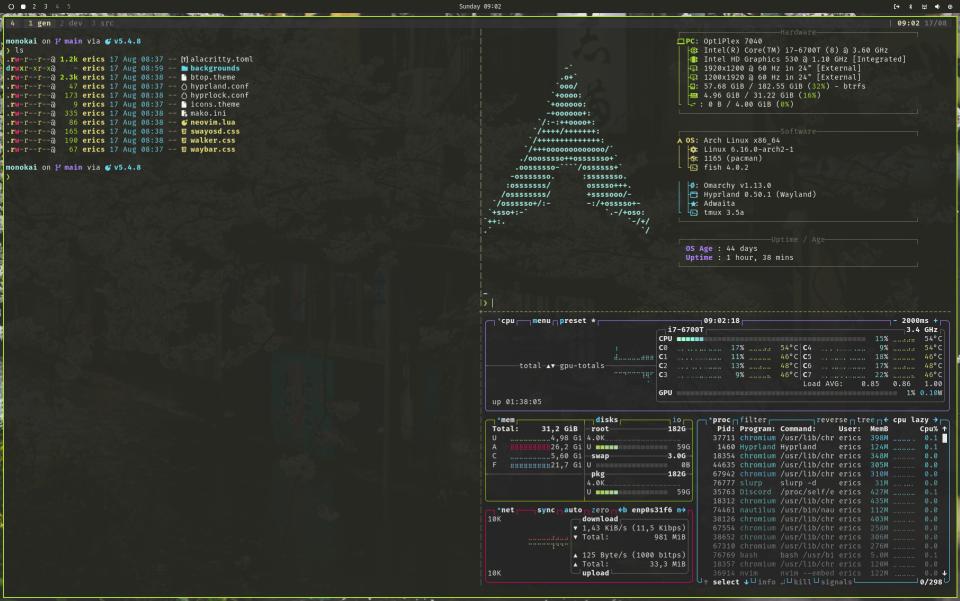Click the backgrounds folder icon in ls listing
The height and width of the screenshot is (601, 960).
184,69
